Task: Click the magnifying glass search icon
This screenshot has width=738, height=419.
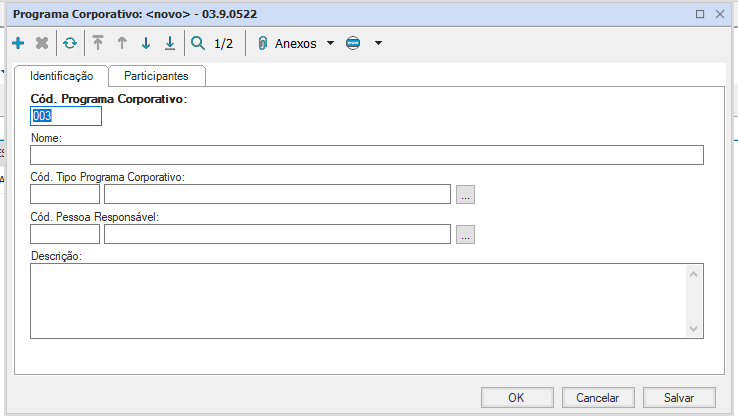Action: pyautogui.click(x=198, y=43)
